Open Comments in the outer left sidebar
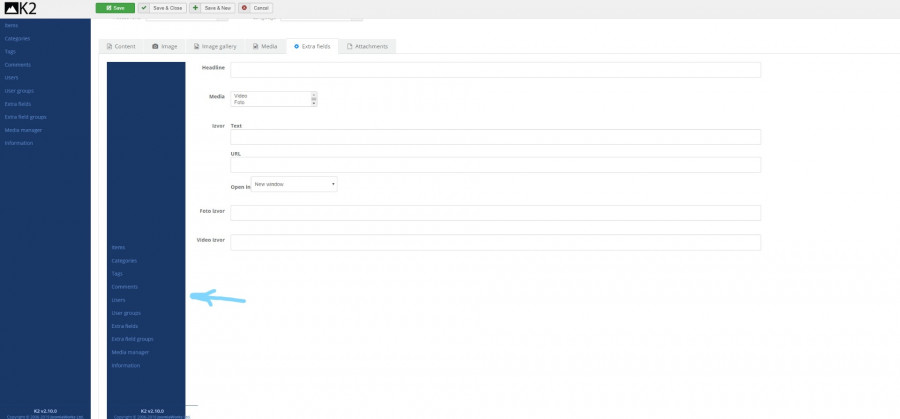 17,65
